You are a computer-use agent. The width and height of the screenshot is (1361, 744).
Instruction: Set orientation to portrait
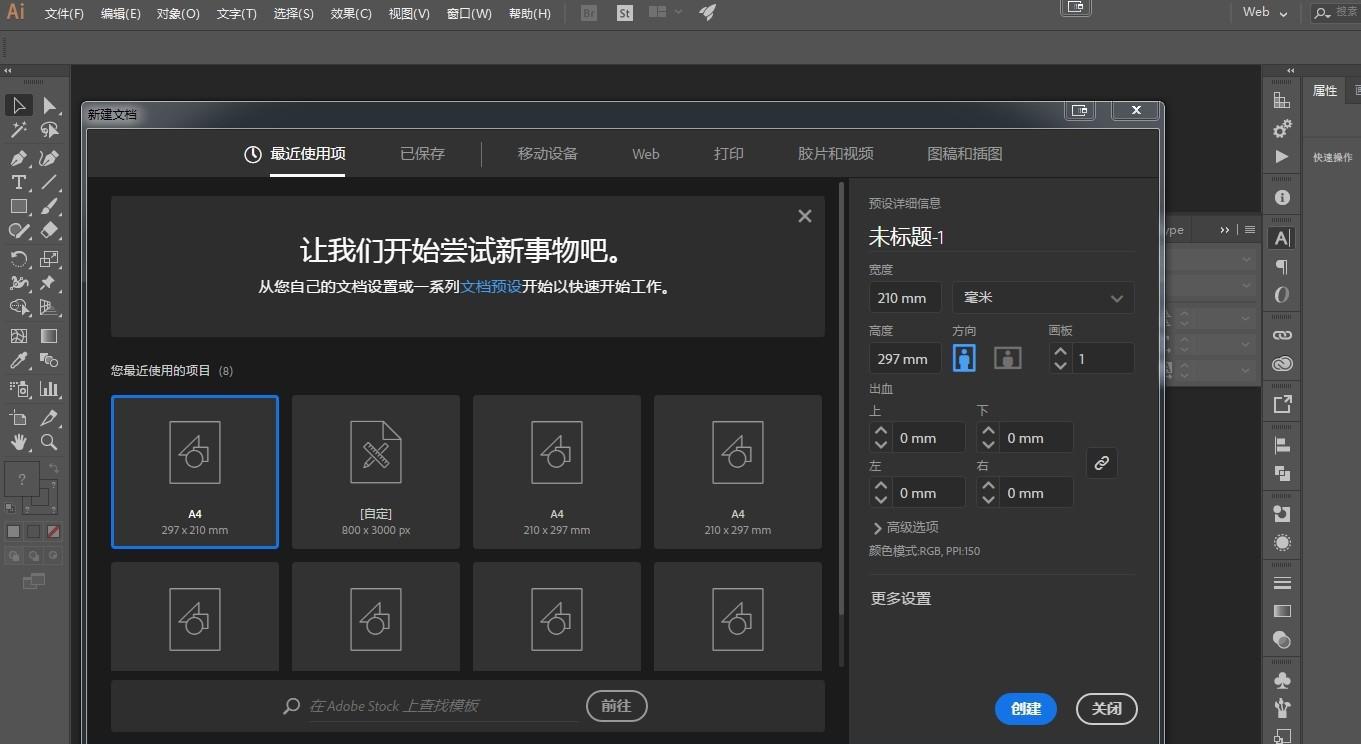tap(964, 358)
